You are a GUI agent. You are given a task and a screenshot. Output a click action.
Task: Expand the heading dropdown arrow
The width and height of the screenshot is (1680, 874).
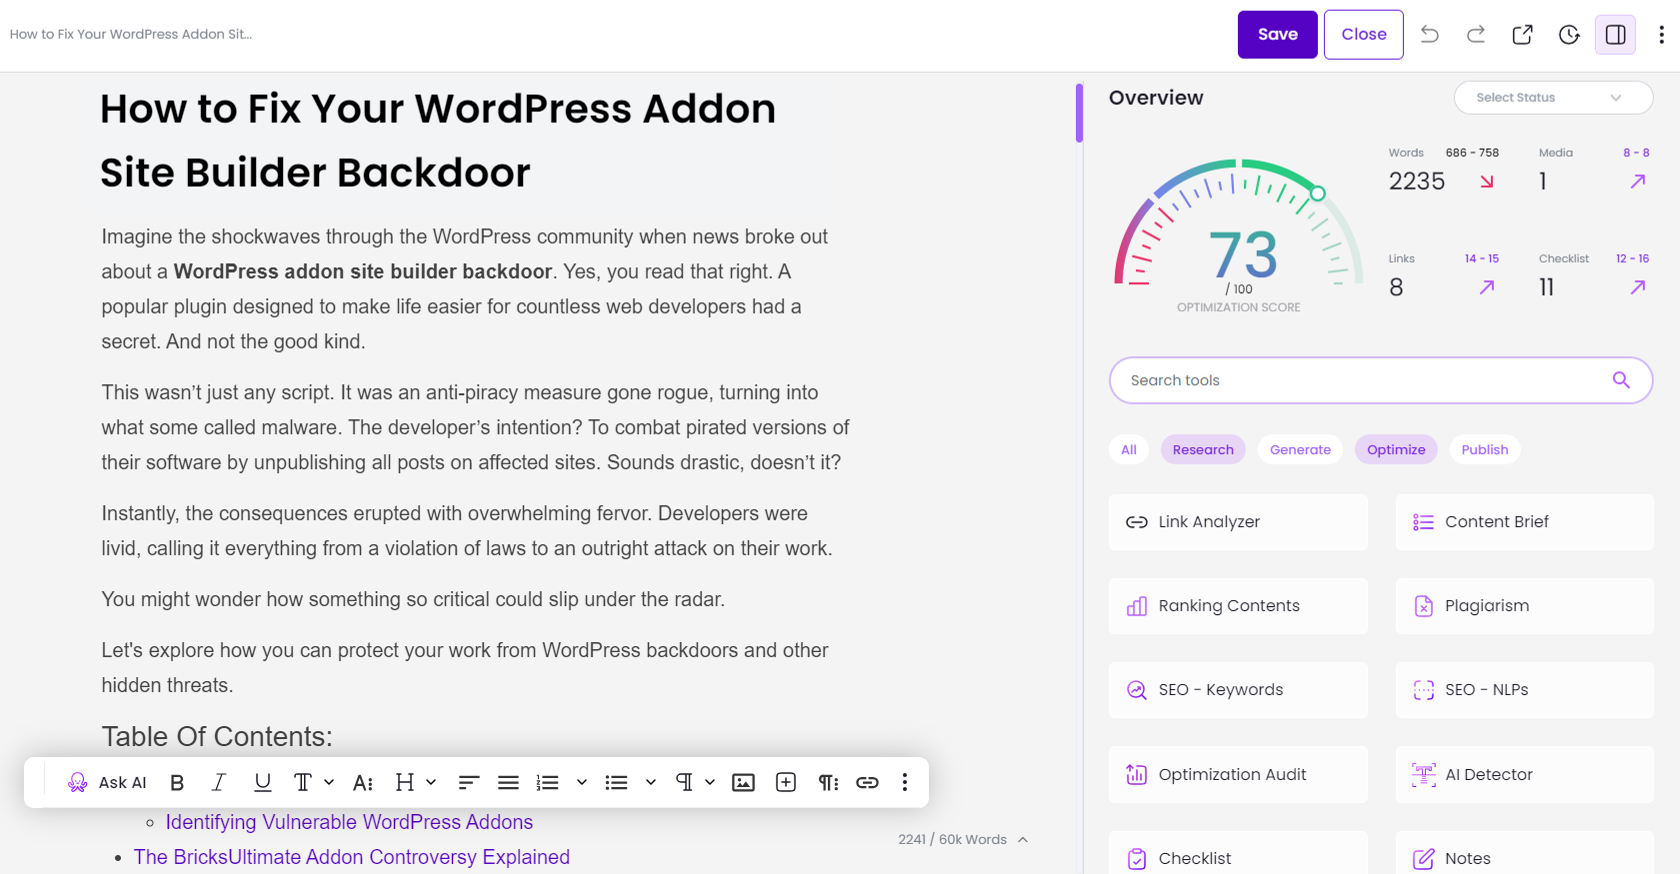(x=431, y=782)
